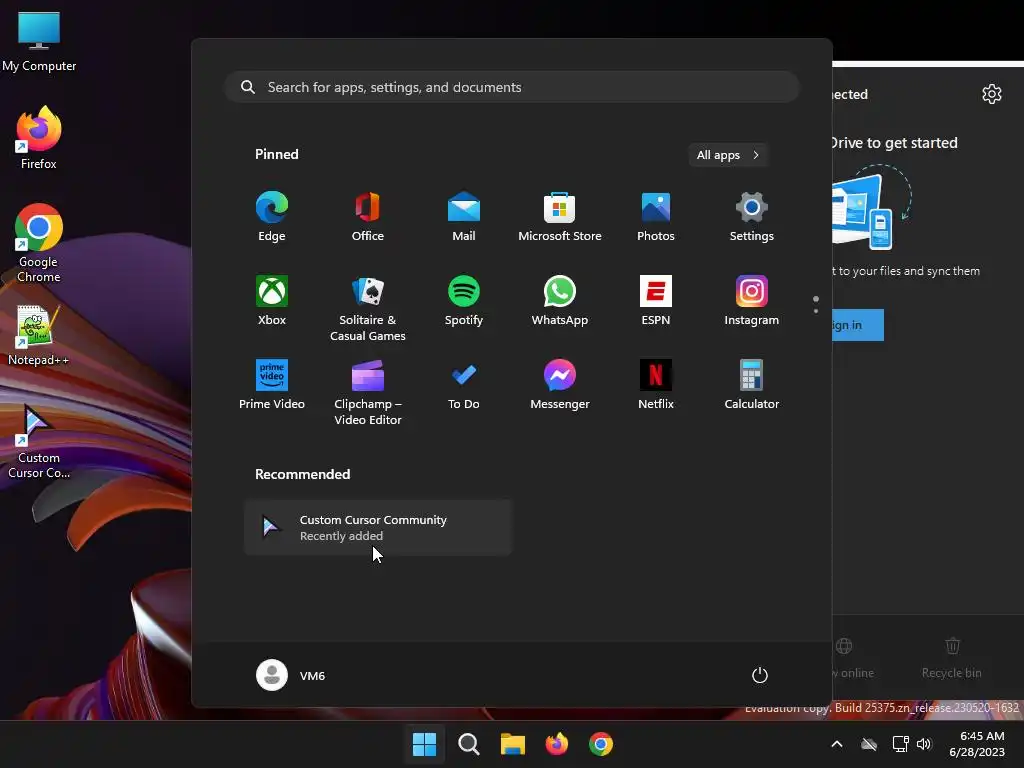1024x768 pixels.
Task: Go to next page of pinned apps
Action: tap(816, 311)
